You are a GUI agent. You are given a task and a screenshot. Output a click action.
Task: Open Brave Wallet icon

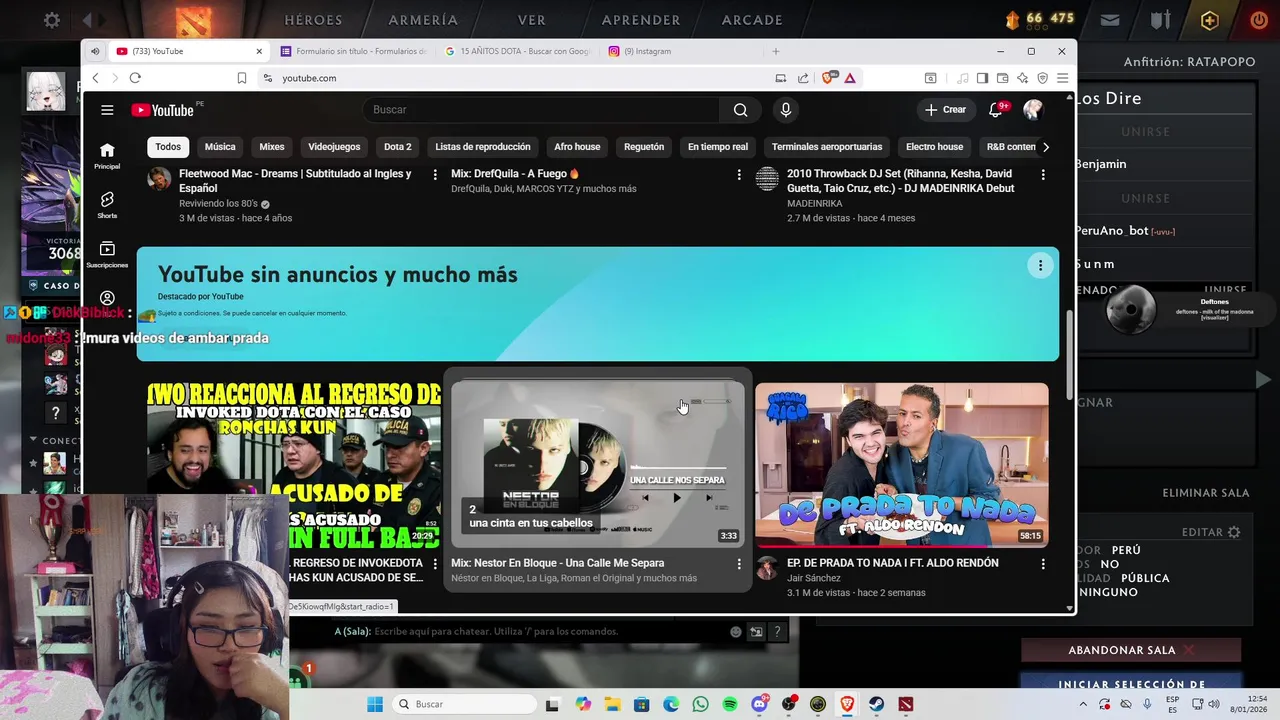1002,78
